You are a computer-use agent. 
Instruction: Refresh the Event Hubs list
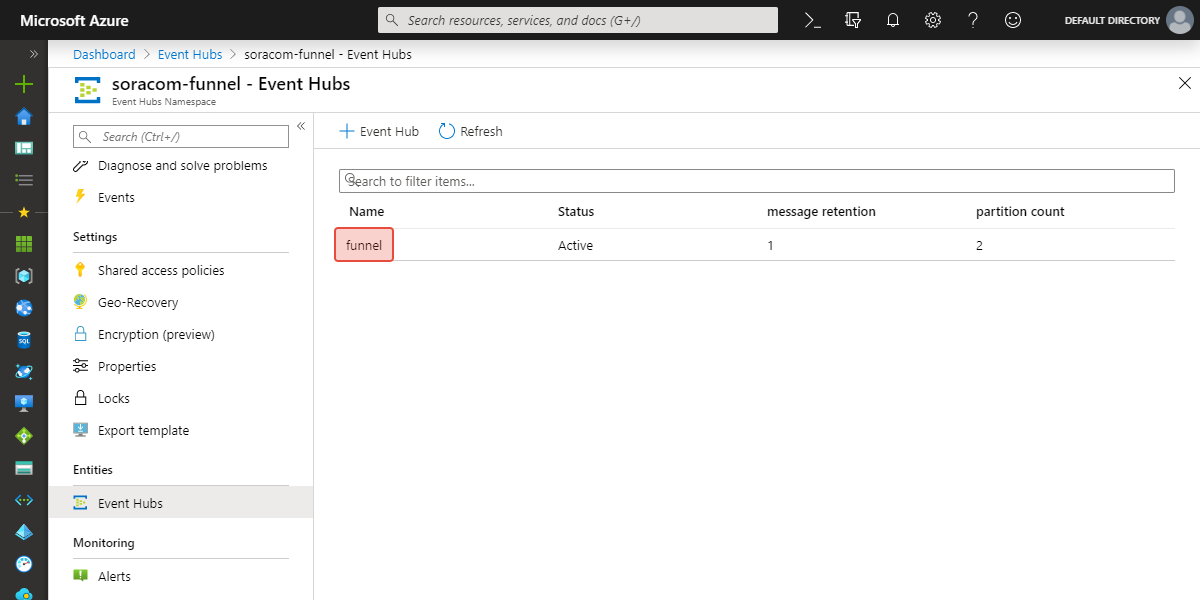(x=471, y=132)
